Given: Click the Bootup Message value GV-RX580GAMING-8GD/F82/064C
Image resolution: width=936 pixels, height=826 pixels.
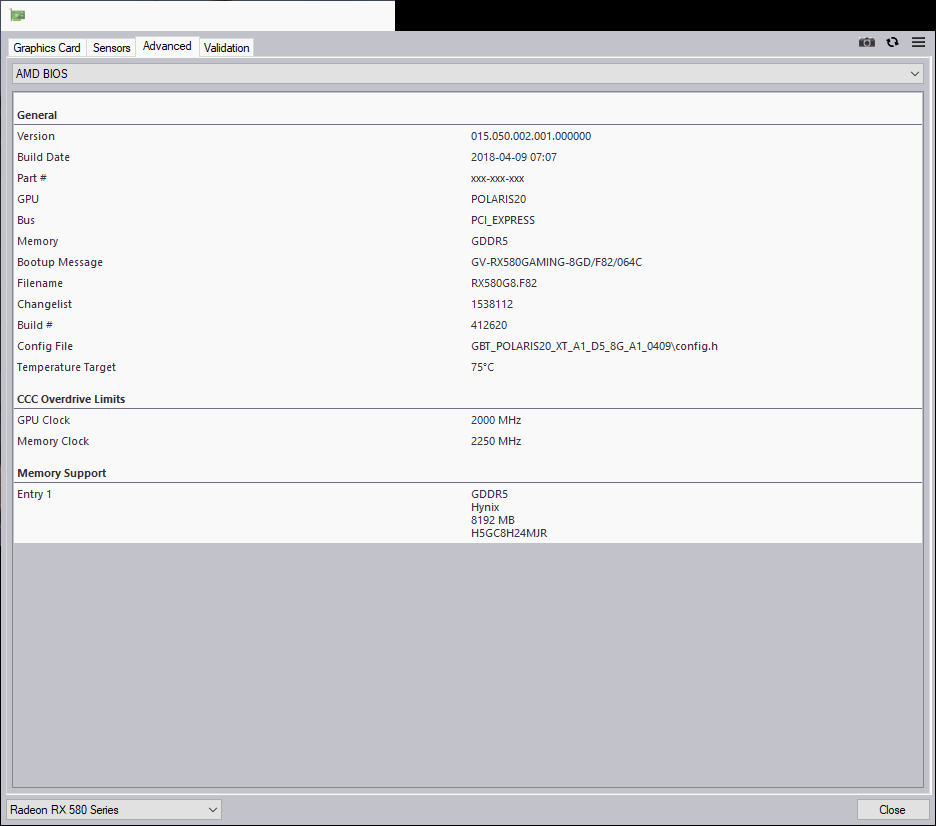Looking at the screenshot, I should (x=556, y=262).
